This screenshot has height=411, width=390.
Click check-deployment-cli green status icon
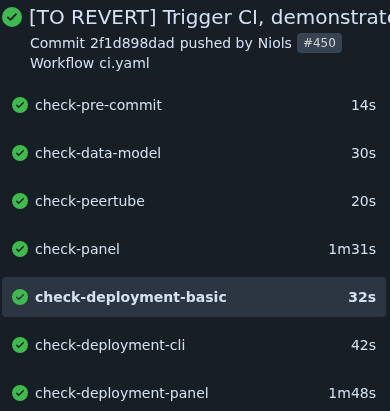(20, 345)
